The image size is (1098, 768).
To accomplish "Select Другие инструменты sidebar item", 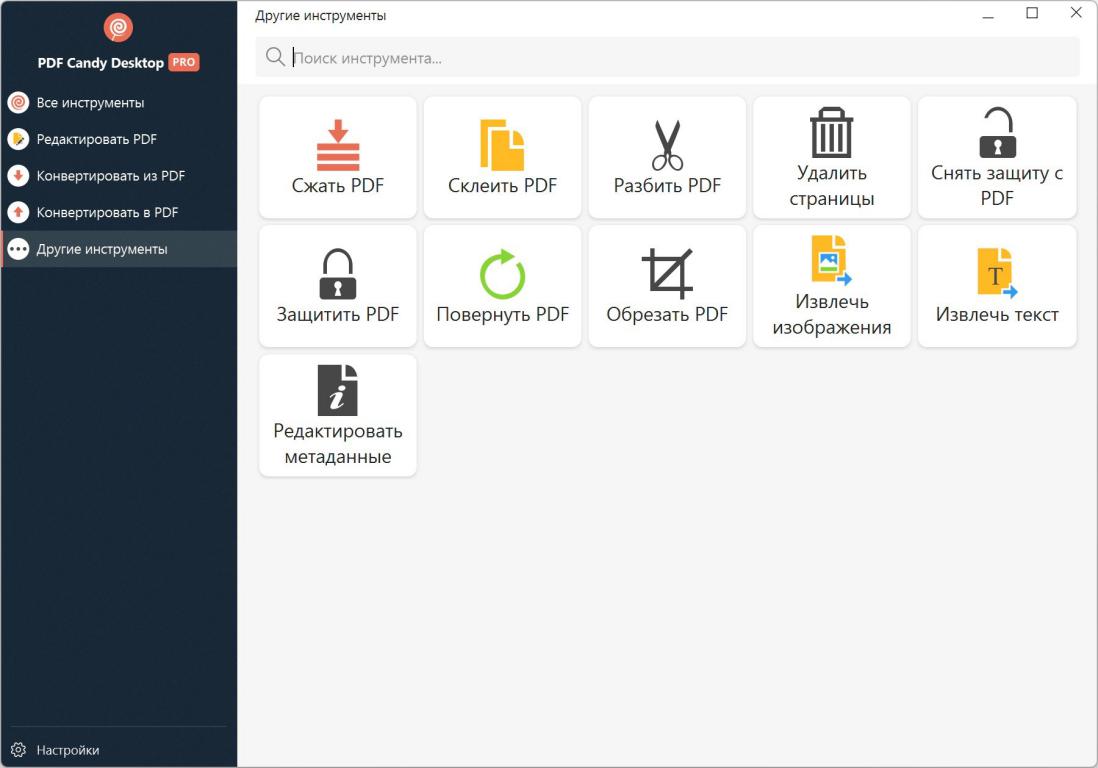I will 102,249.
